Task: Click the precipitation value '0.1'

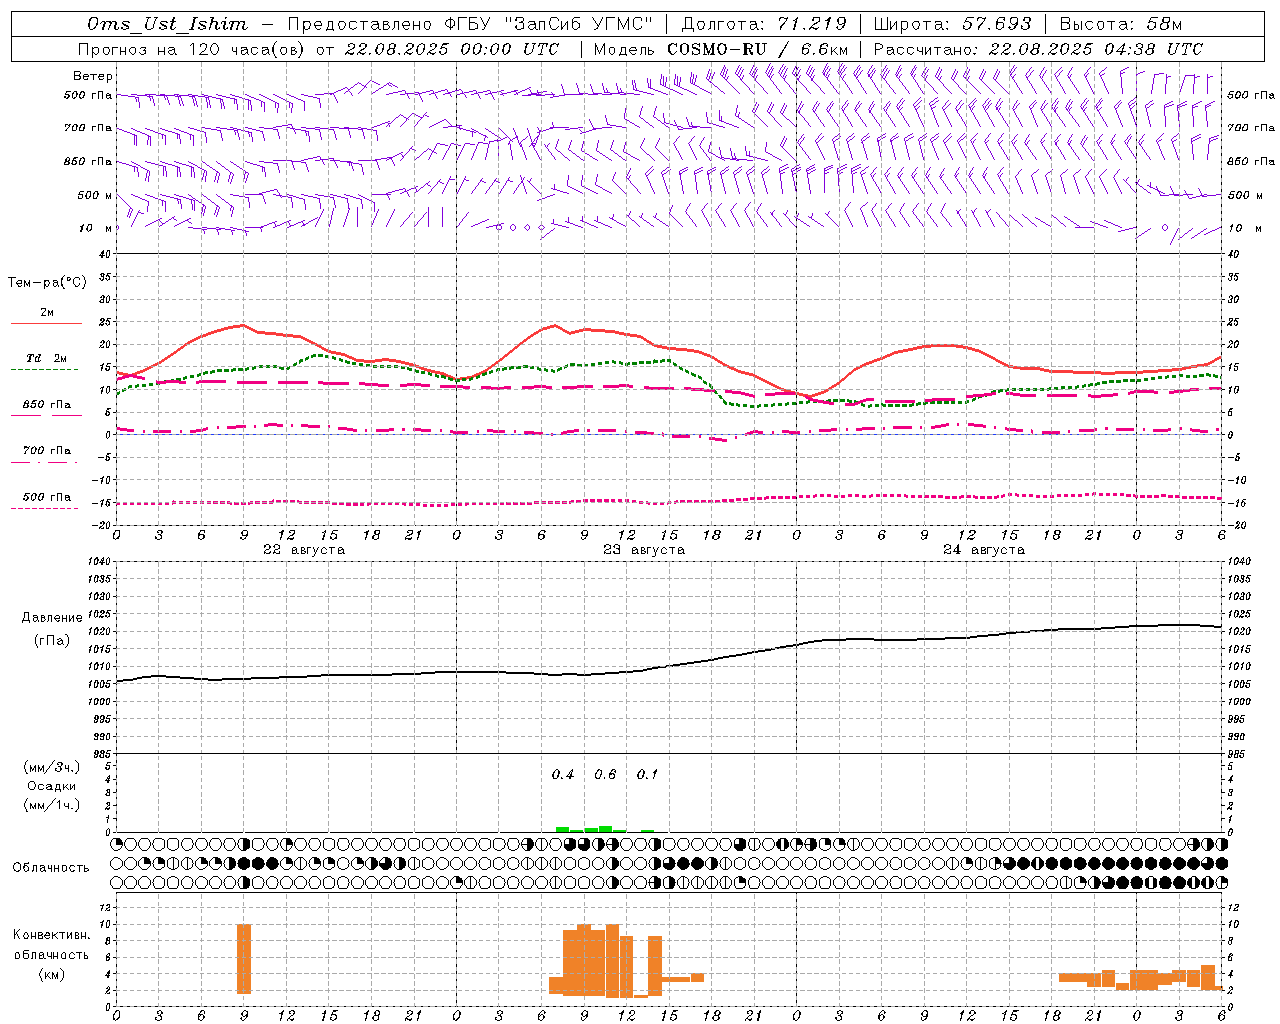Action: pyautogui.click(x=647, y=775)
